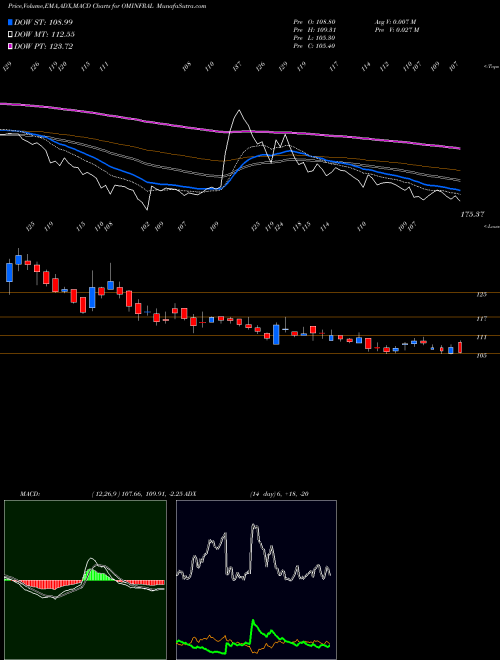Click the 111 price axis label
This screenshot has height=660, width=500.
pyautogui.click(x=481, y=338)
